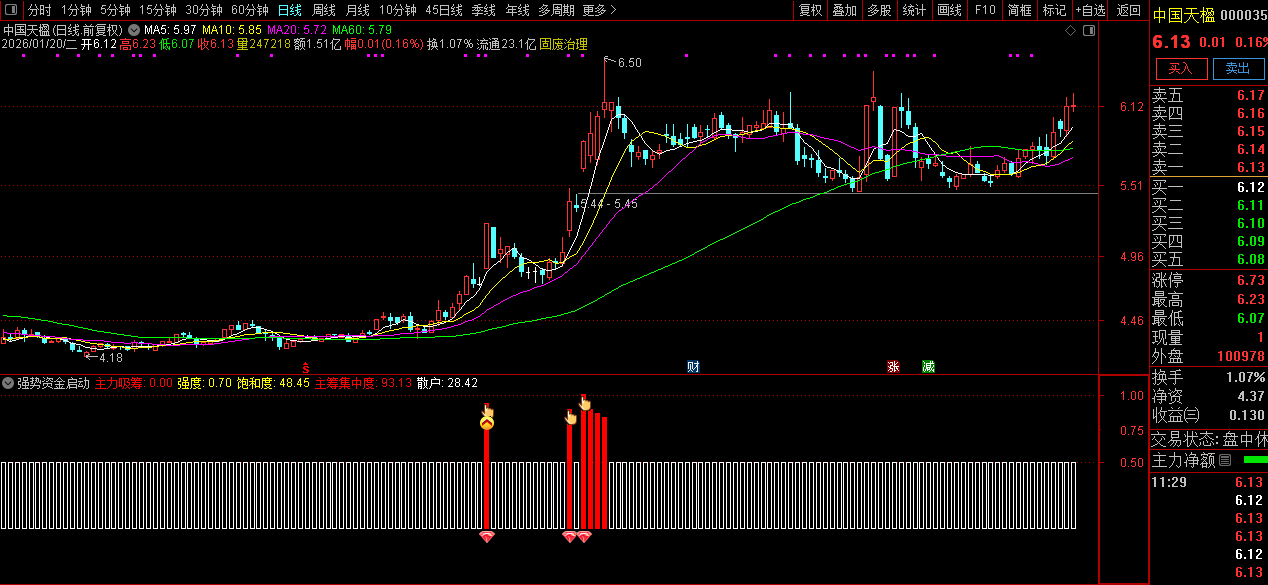Click the 卖五 6.17 order row
1268x585 pixels.
pos(1208,96)
